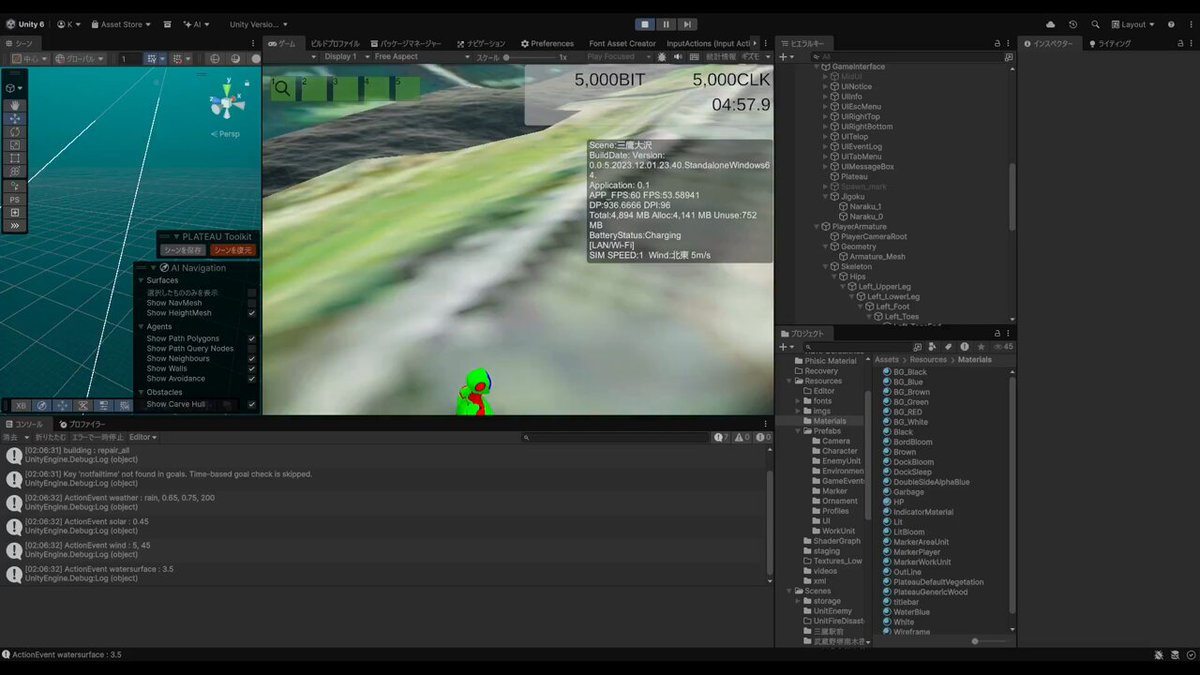Switch to the Preferences tab
The height and width of the screenshot is (675, 1200).
pyautogui.click(x=547, y=44)
